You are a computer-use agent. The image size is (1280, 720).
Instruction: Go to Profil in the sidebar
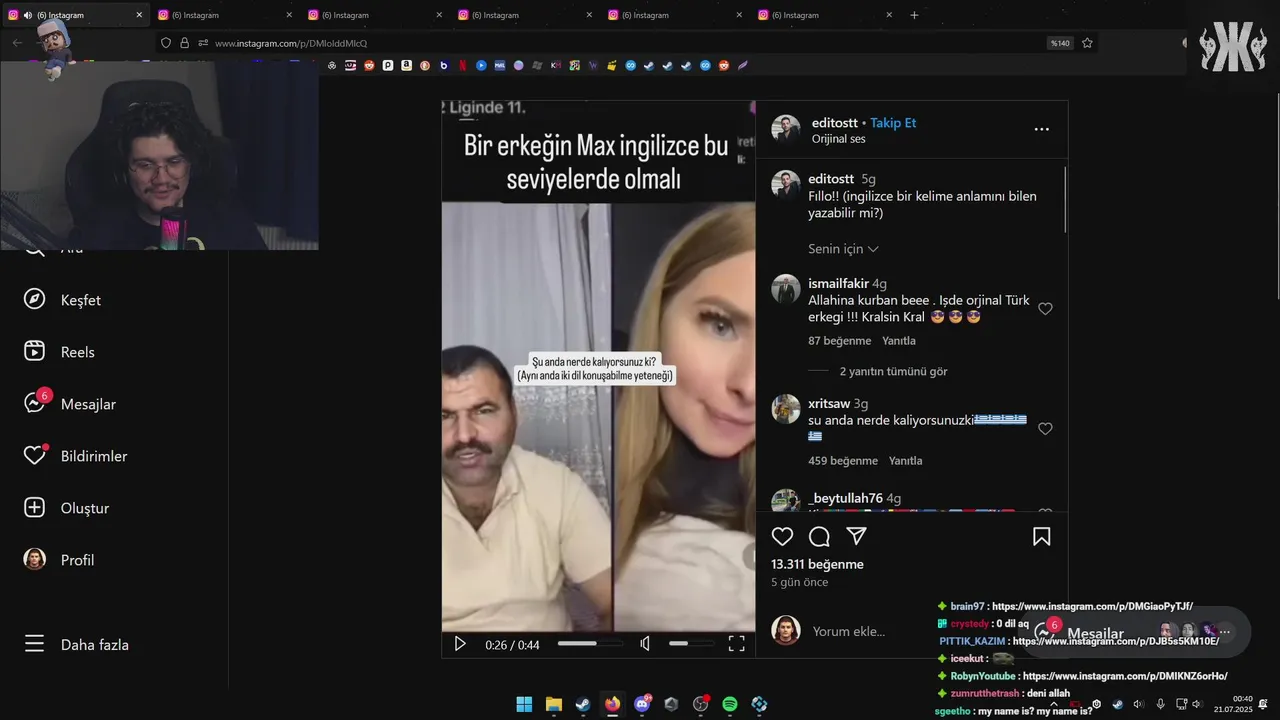coord(59,560)
